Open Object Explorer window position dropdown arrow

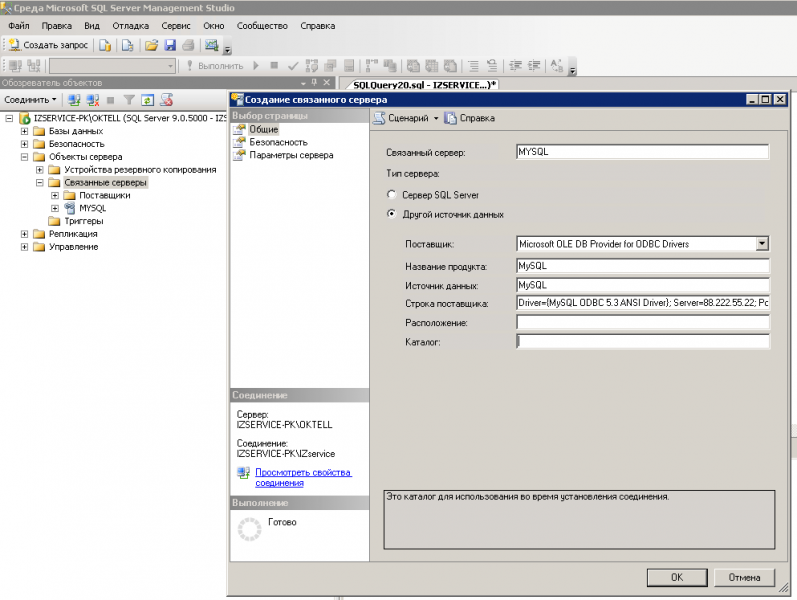tap(303, 83)
